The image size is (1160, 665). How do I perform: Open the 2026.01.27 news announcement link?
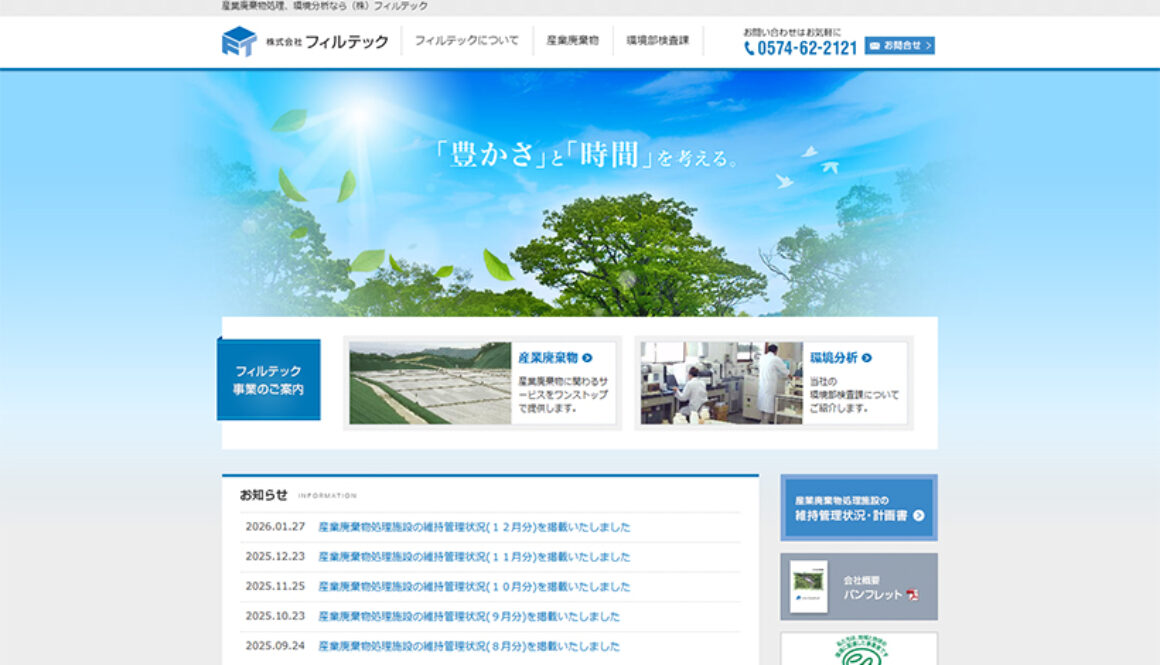(475, 526)
